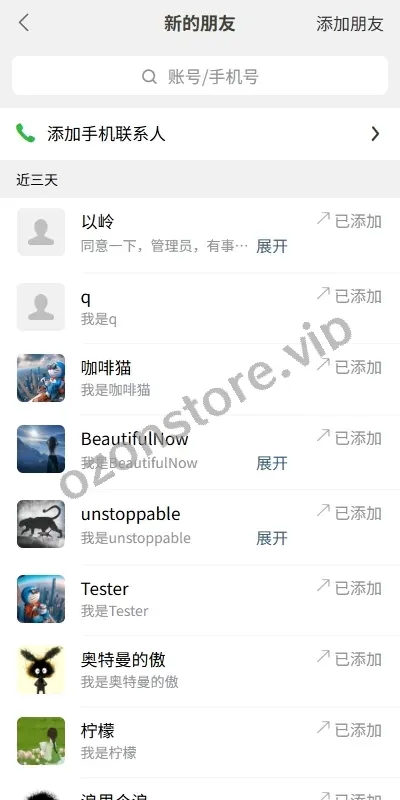Screen dimensions: 400x800
Task: Tap 添加朋友 in the header
Action: coord(349,24)
